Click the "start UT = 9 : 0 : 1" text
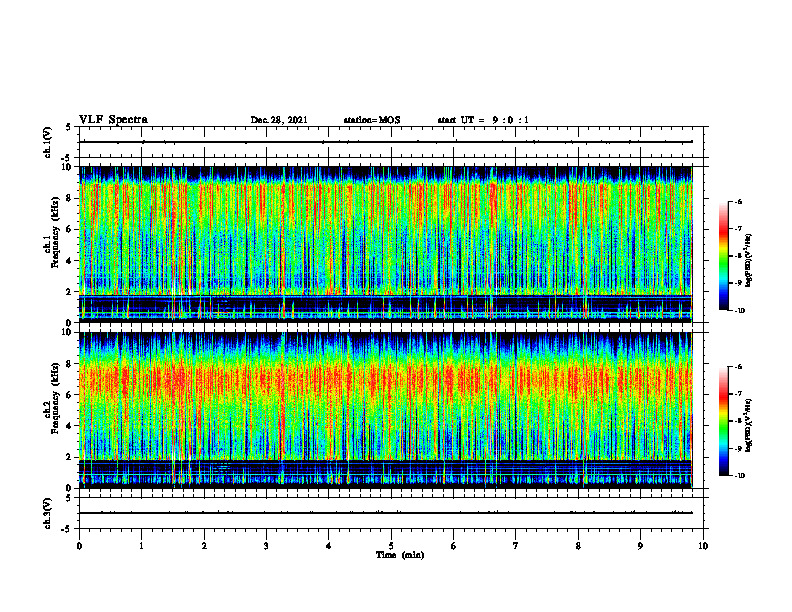This screenshot has height=612, width=792. tap(483, 120)
